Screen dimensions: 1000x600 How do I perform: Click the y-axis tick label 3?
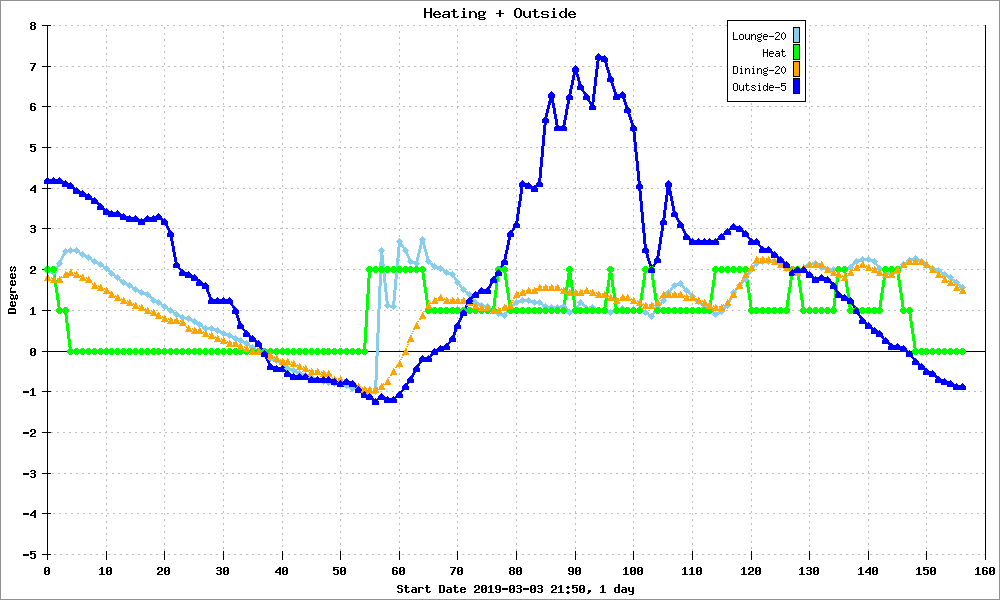(x=33, y=229)
